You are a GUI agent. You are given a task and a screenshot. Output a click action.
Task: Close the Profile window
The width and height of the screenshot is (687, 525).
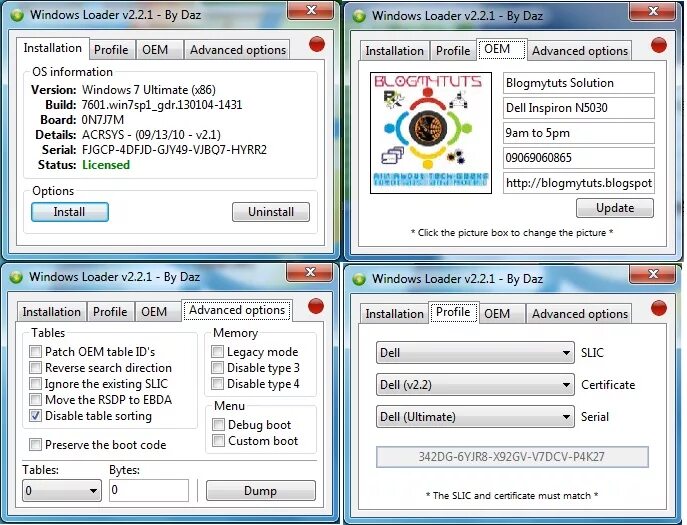point(653,274)
